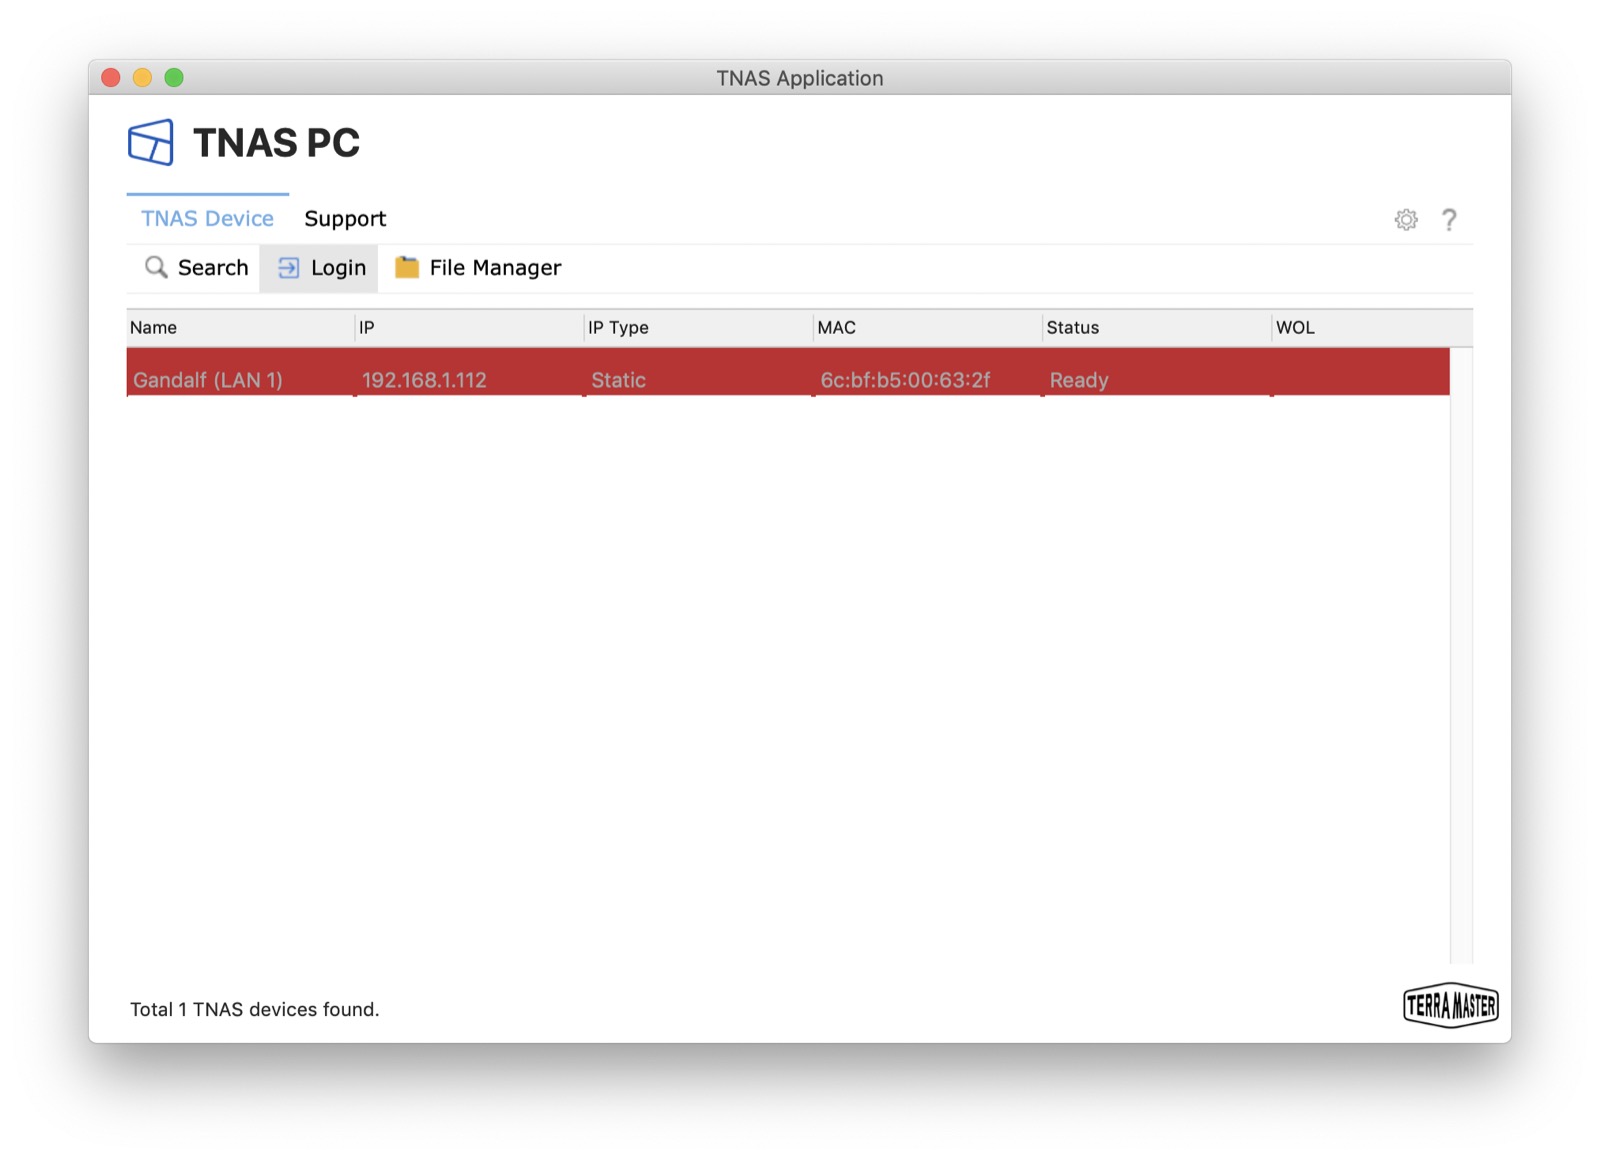Sort by the IP Type column header

(698, 328)
